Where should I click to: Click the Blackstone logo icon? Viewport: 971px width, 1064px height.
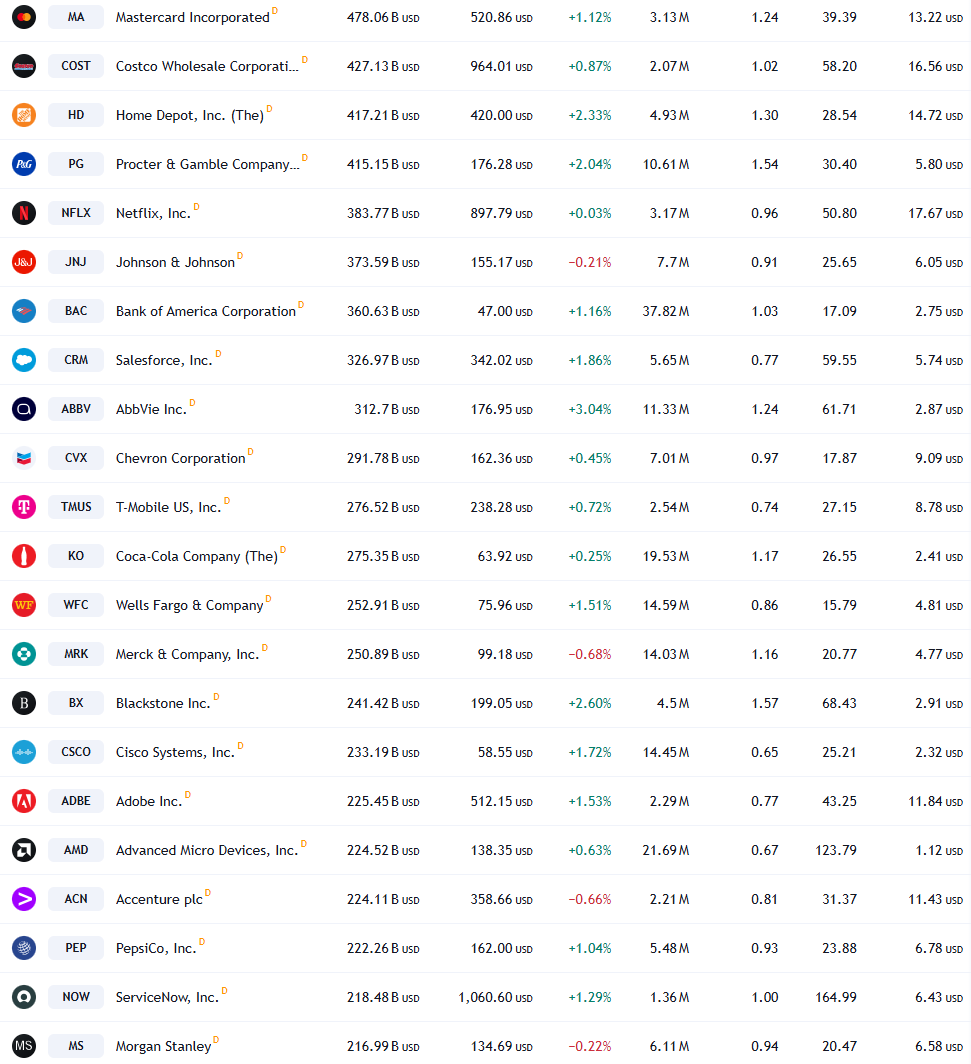tap(24, 703)
